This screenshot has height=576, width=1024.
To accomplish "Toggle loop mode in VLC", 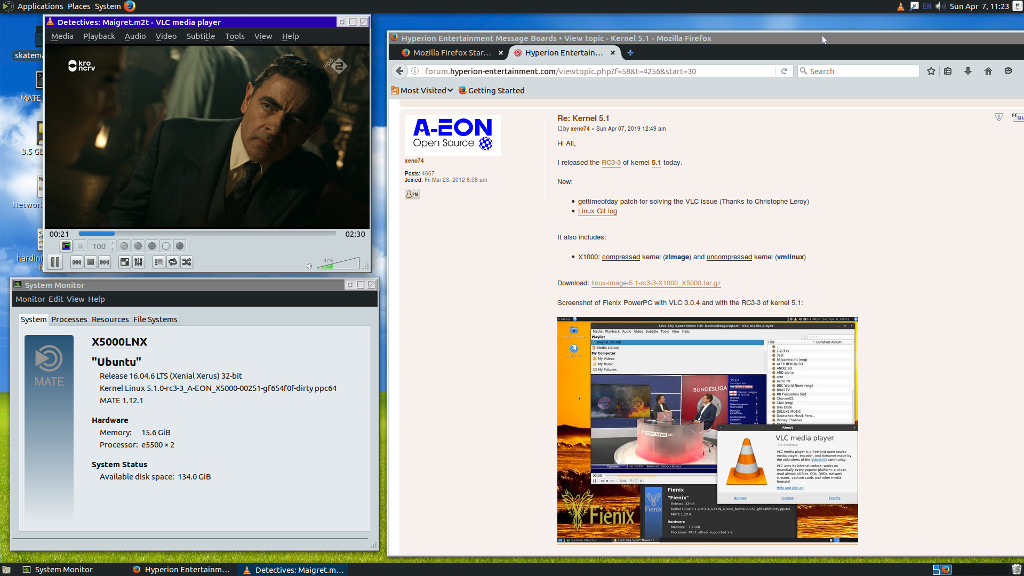I will pyautogui.click(x=172, y=262).
